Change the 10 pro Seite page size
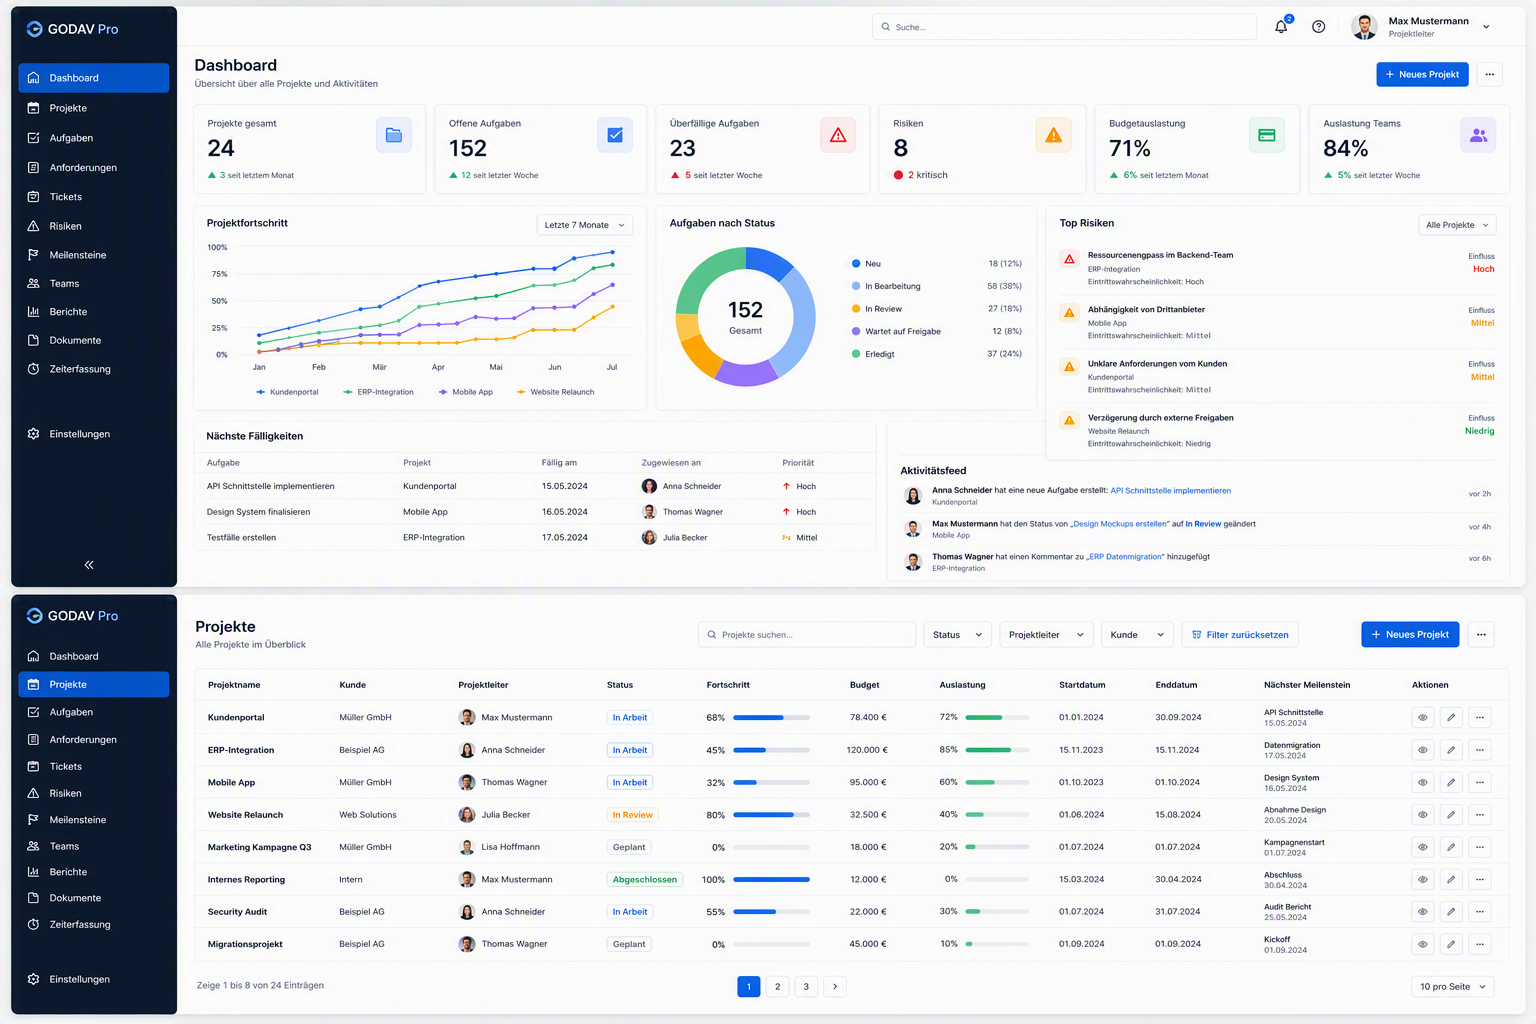The height and width of the screenshot is (1024, 1536). click(1452, 987)
